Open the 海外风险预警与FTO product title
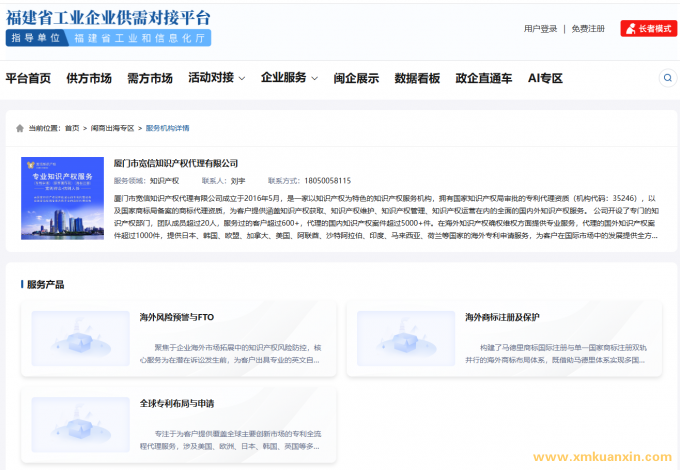Image resolution: width=680 pixels, height=470 pixels. tap(177, 317)
